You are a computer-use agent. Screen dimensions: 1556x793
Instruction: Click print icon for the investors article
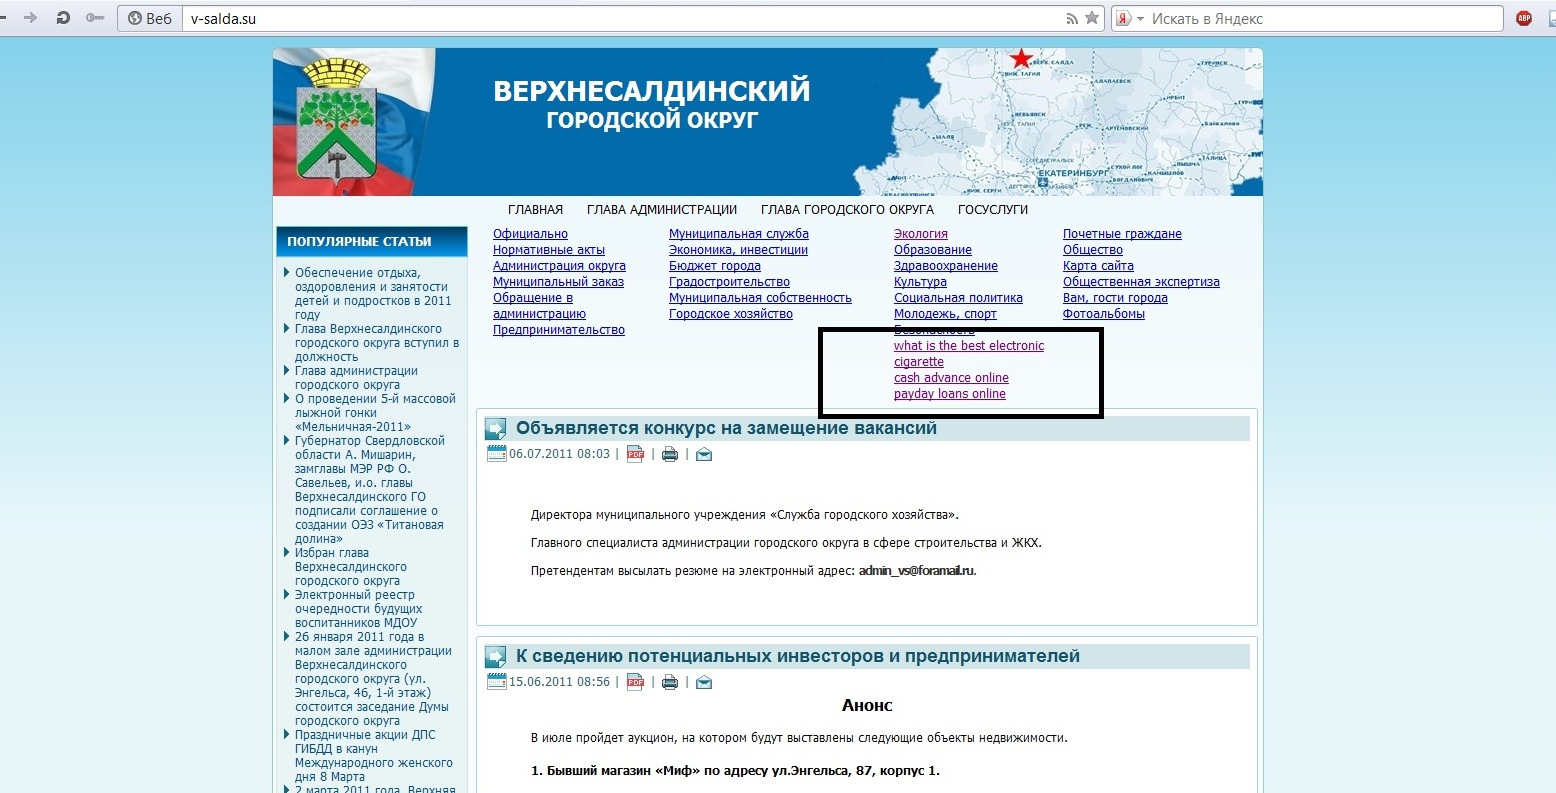(670, 682)
